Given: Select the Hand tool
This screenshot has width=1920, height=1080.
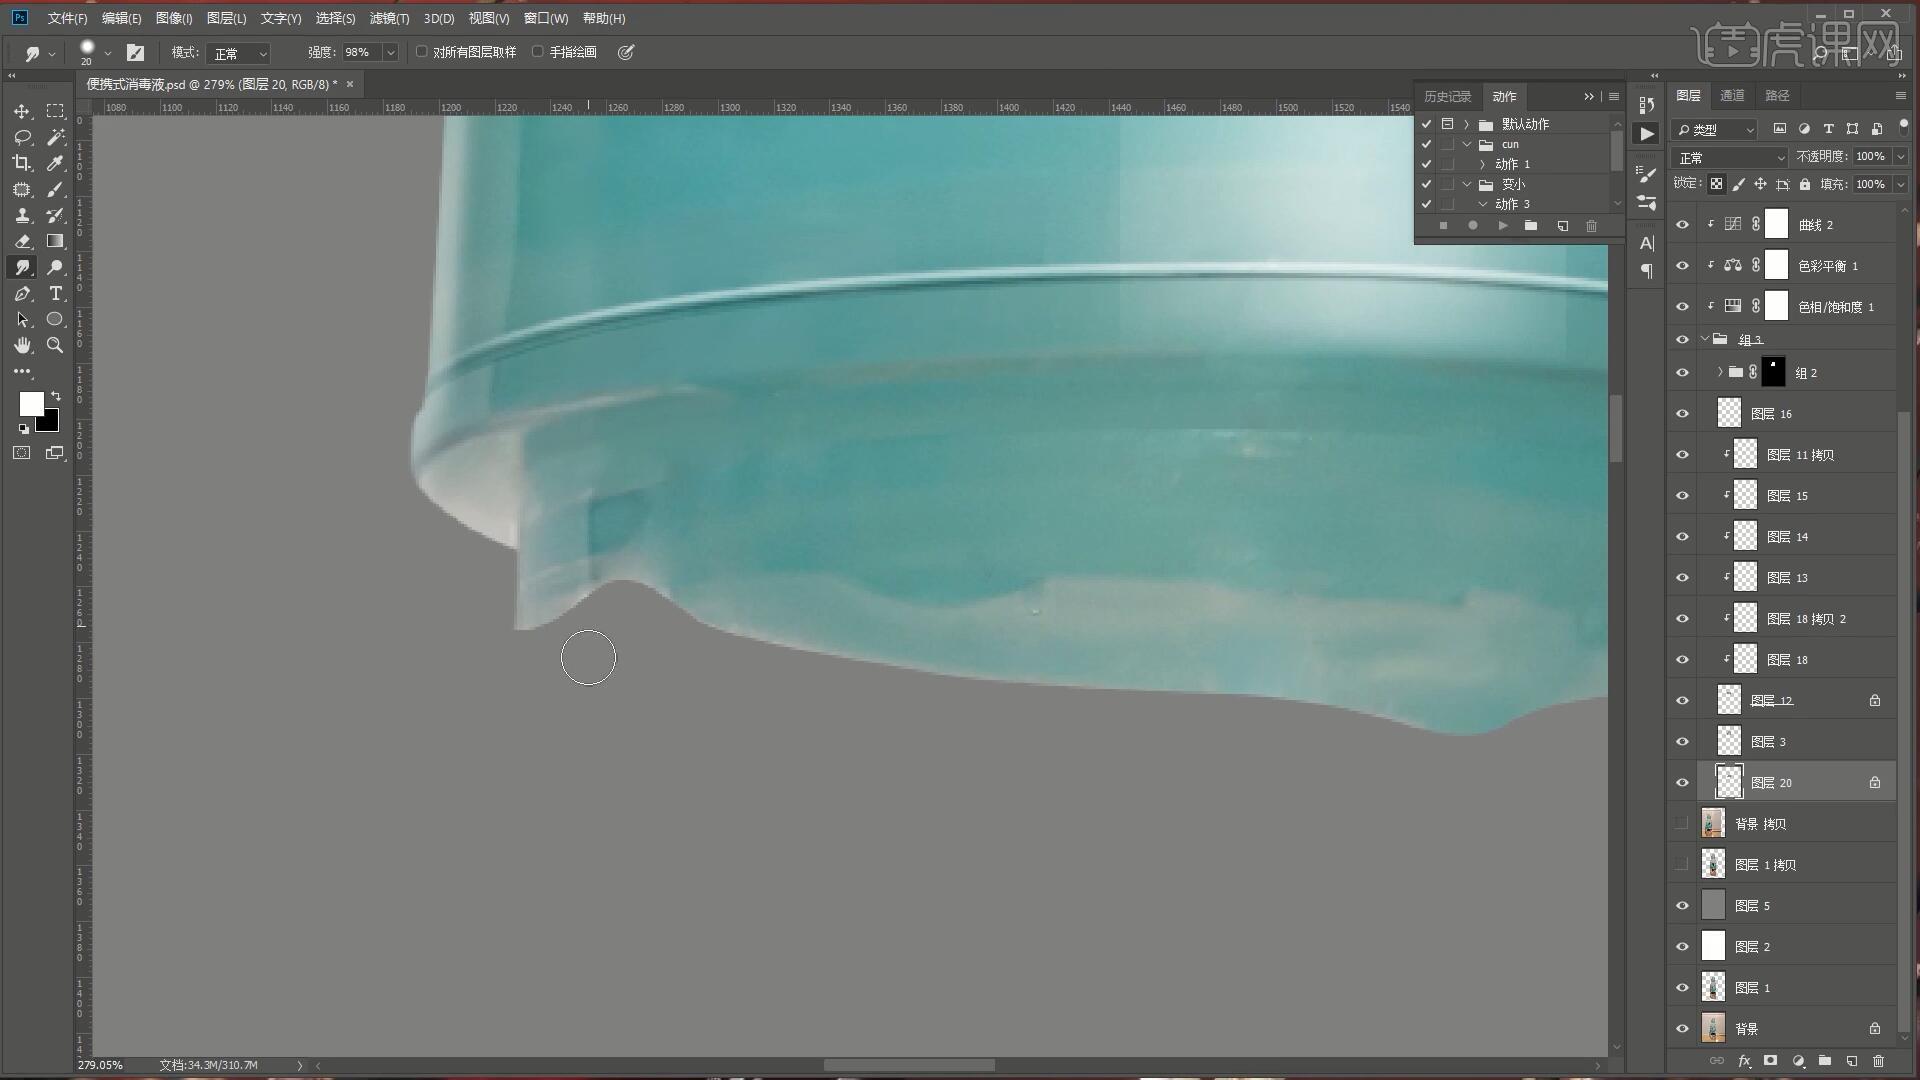Looking at the screenshot, I should point(22,345).
